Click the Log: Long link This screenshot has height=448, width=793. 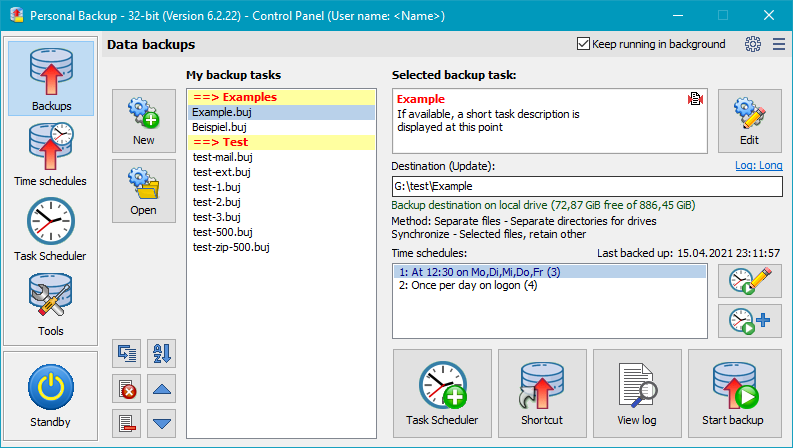point(758,165)
